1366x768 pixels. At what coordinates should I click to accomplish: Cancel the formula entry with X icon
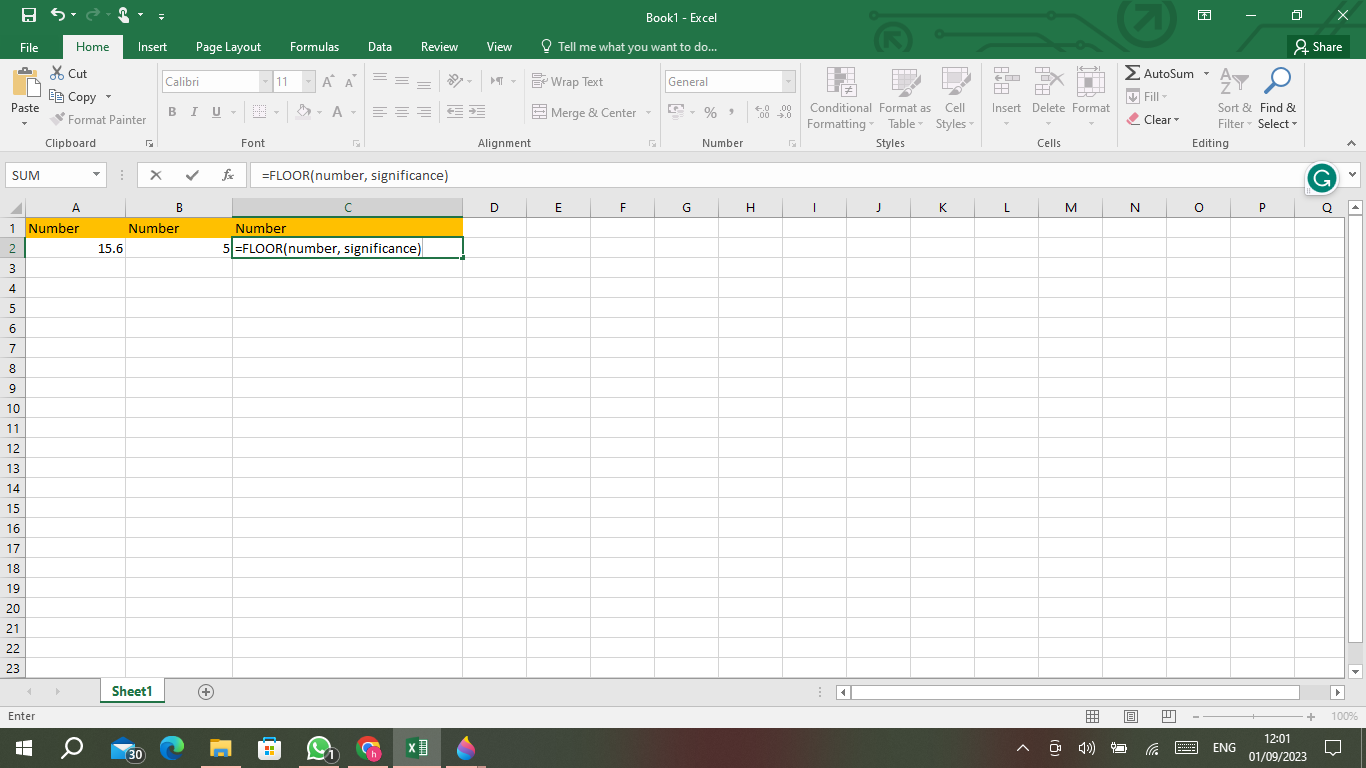[x=155, y=175]
